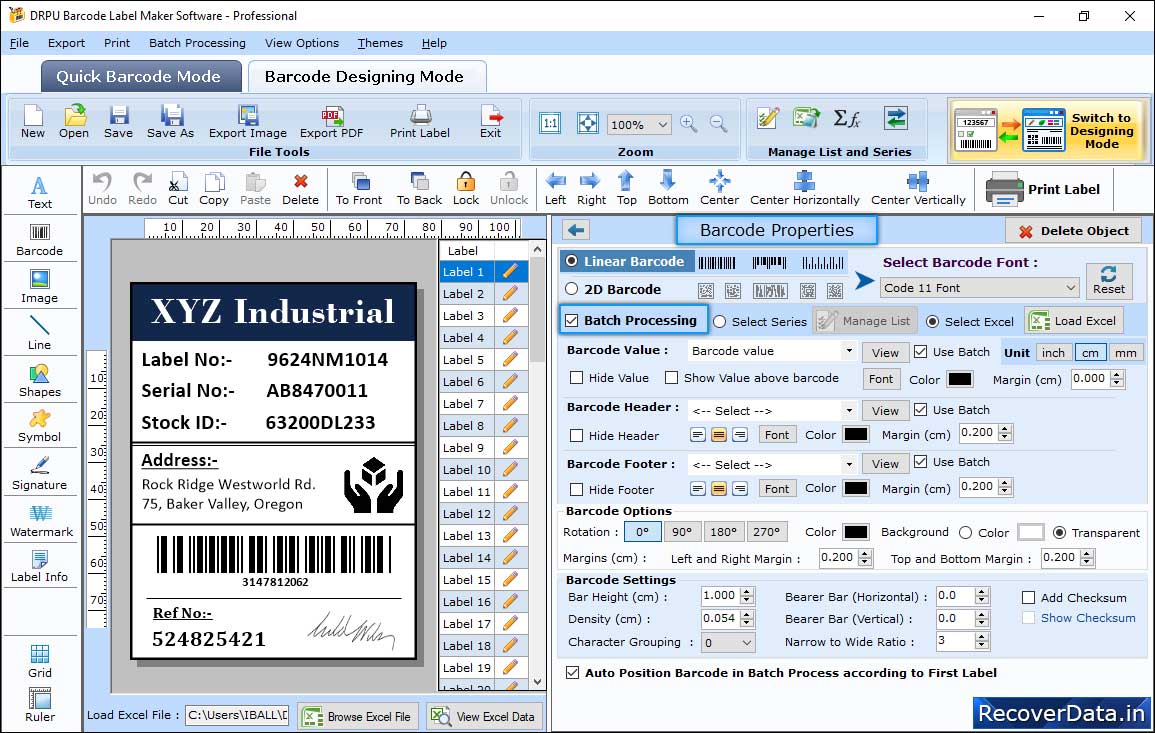This screenshot has width=1155, height=733.
Task: Expand the Barcode Header select dropdown
Action: 849,410
